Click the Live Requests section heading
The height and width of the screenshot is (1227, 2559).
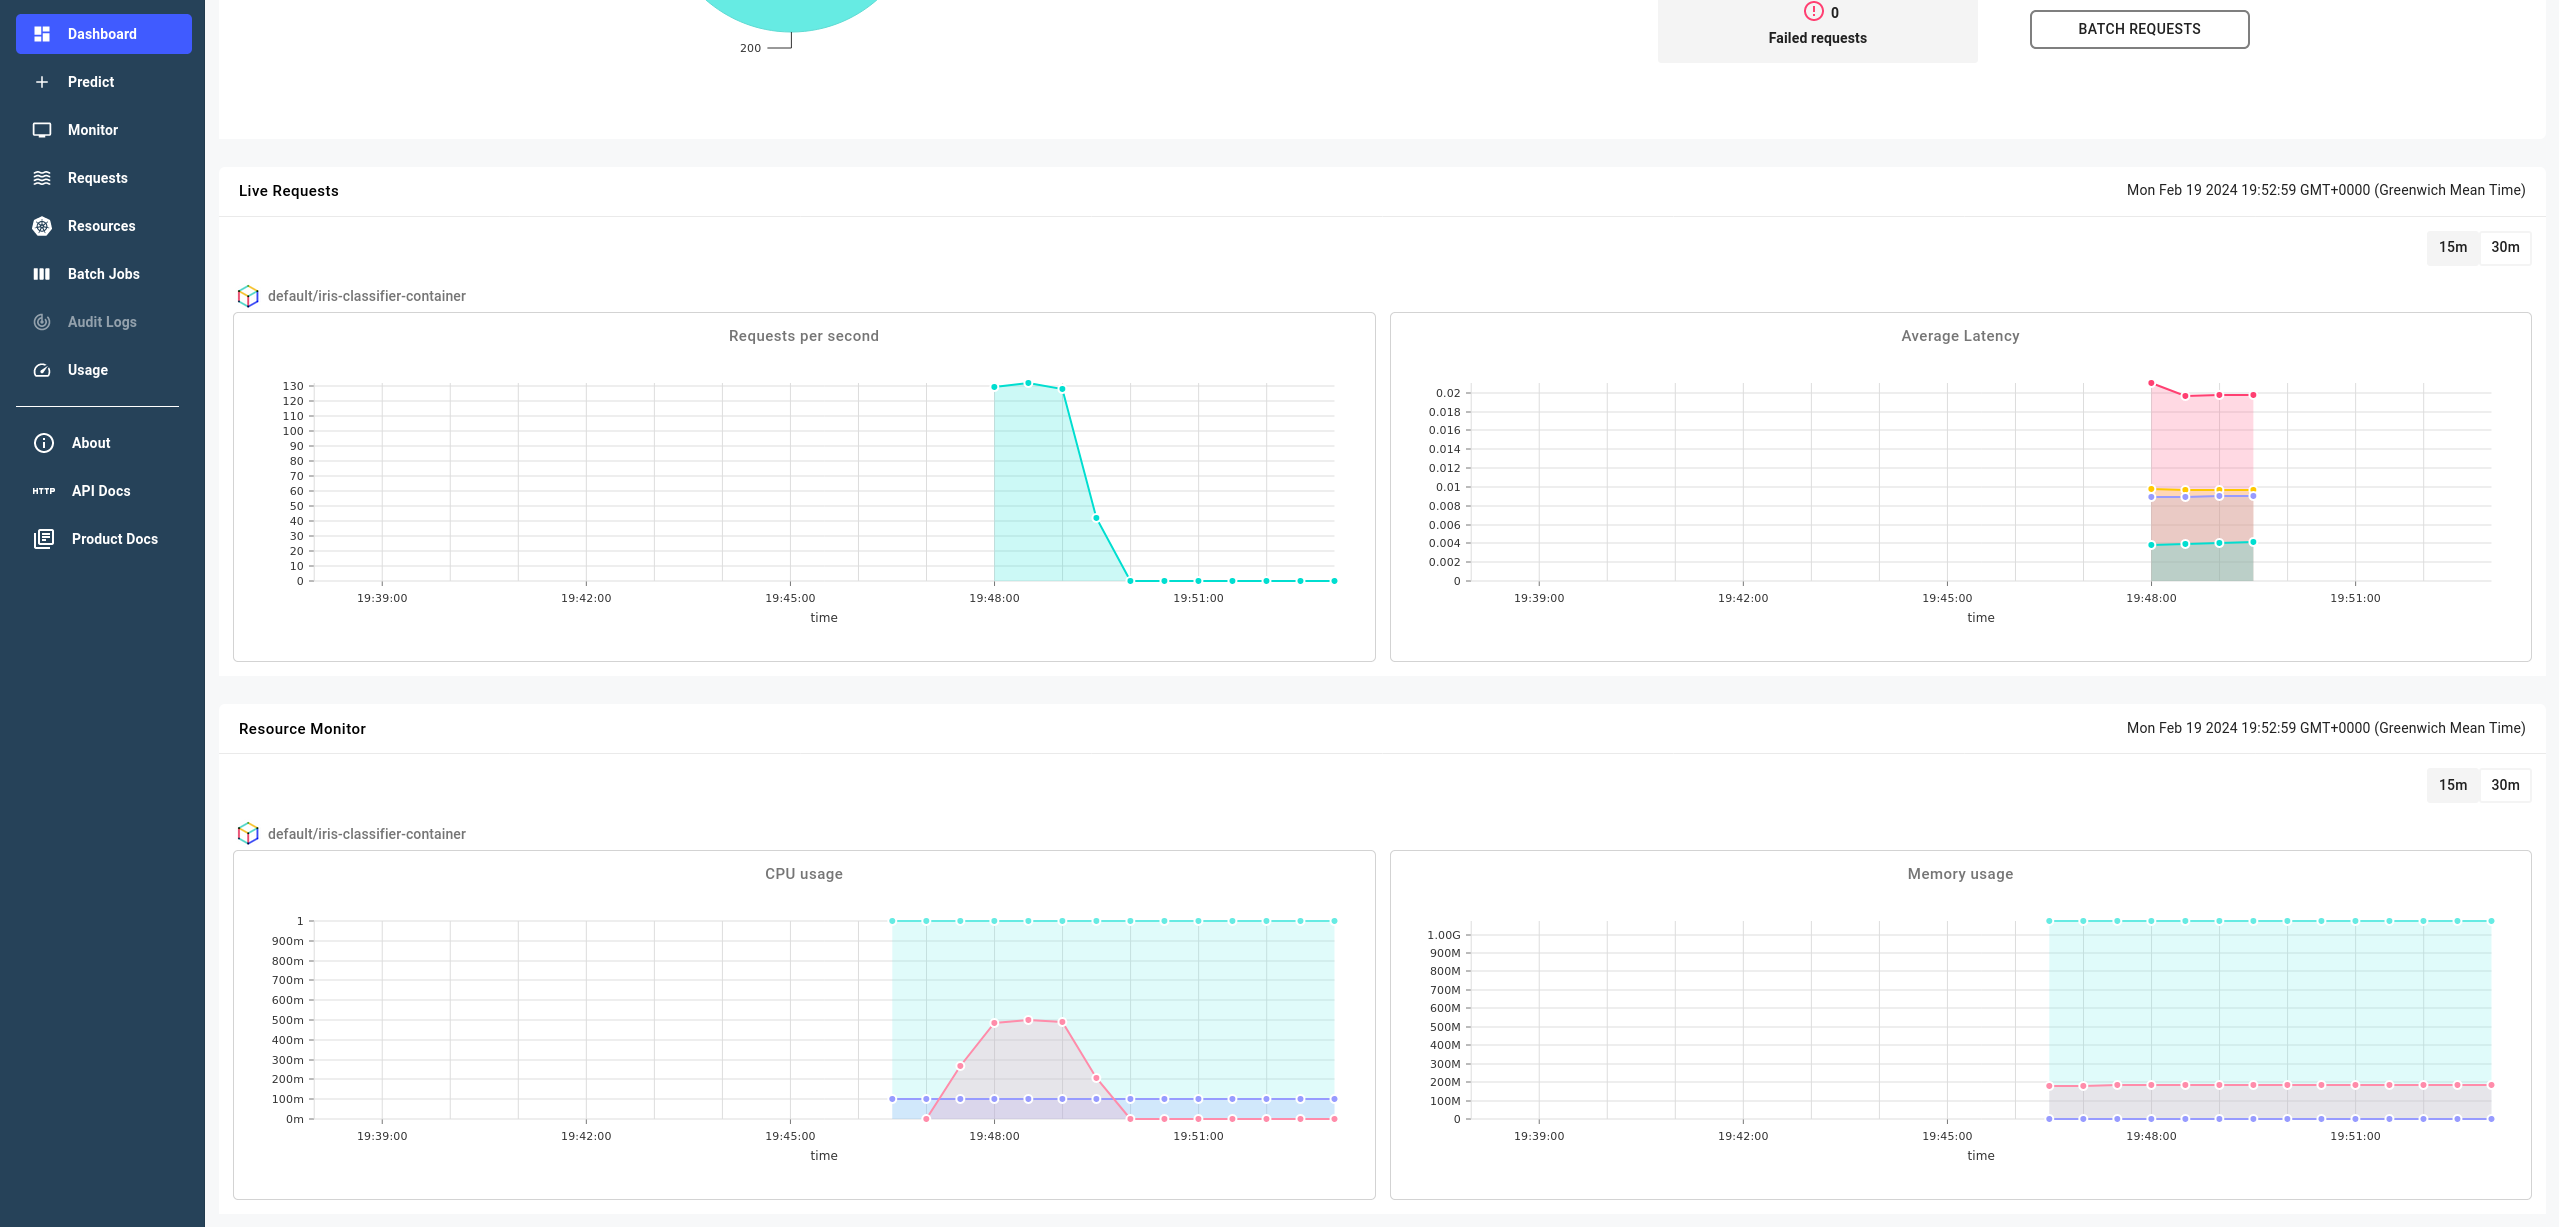pos(288,191)
